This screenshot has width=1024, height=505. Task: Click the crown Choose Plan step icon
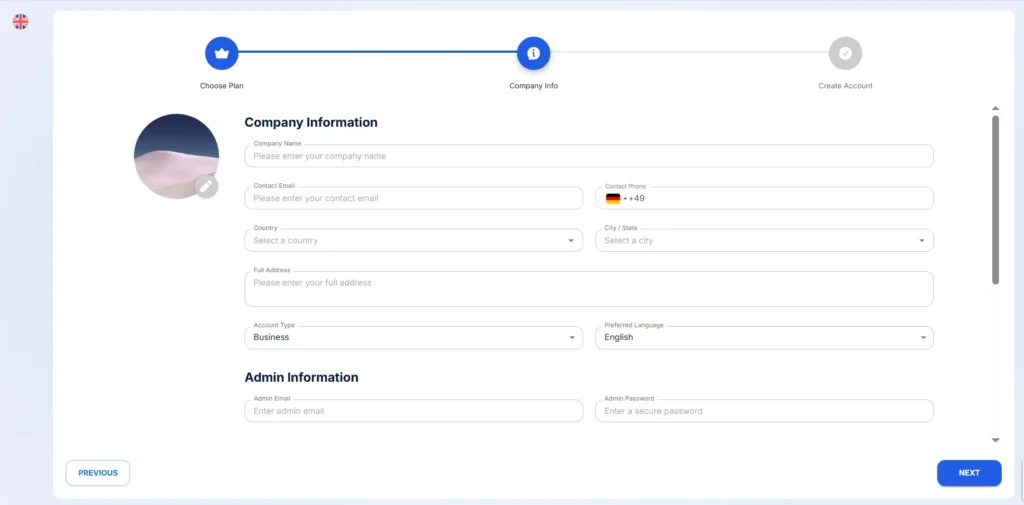[x=221, y=53]
